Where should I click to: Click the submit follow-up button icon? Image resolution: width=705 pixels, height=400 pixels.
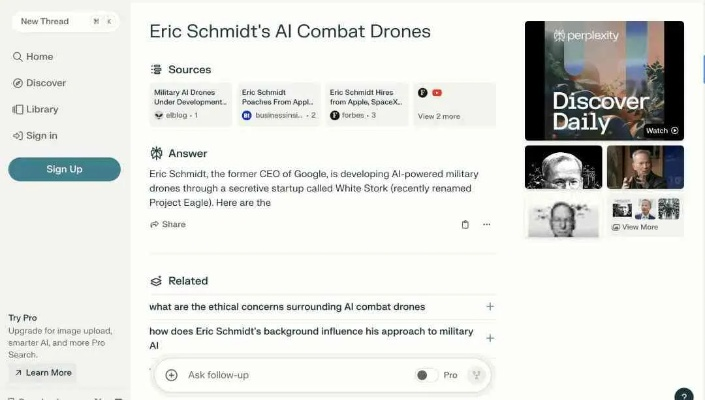point(476,375)
